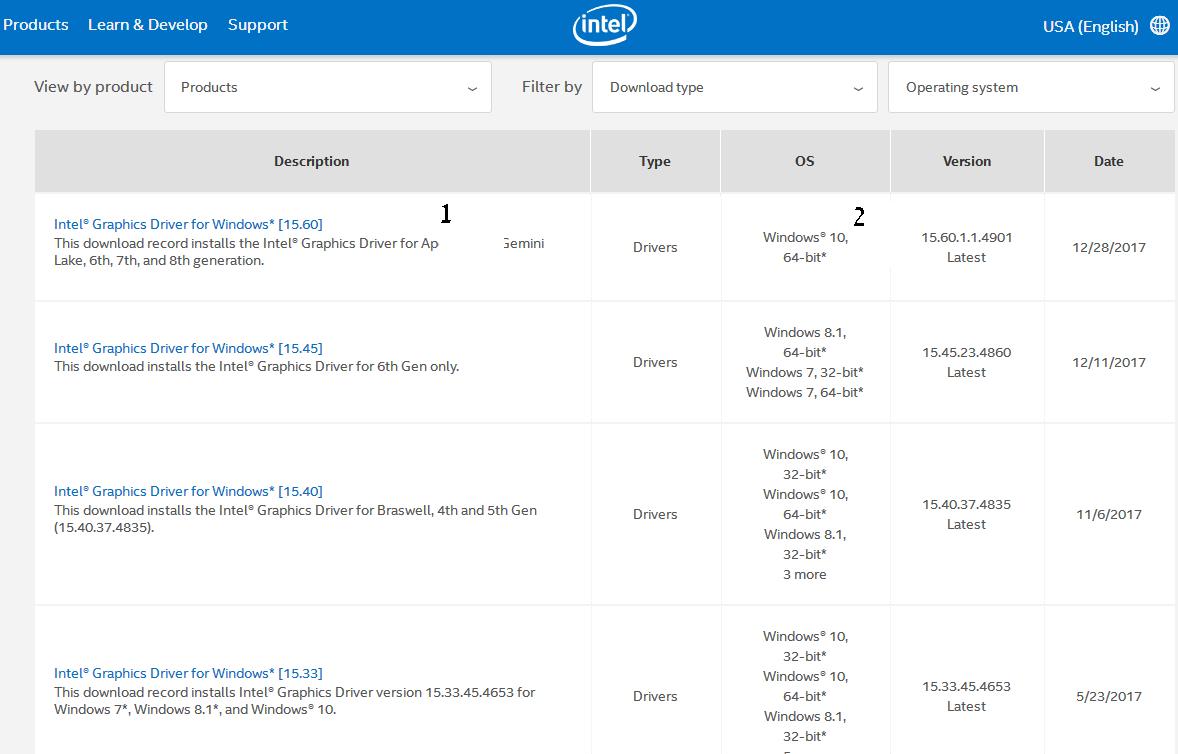
Task: Click the Date column header
Action: tap(1109, 161)
